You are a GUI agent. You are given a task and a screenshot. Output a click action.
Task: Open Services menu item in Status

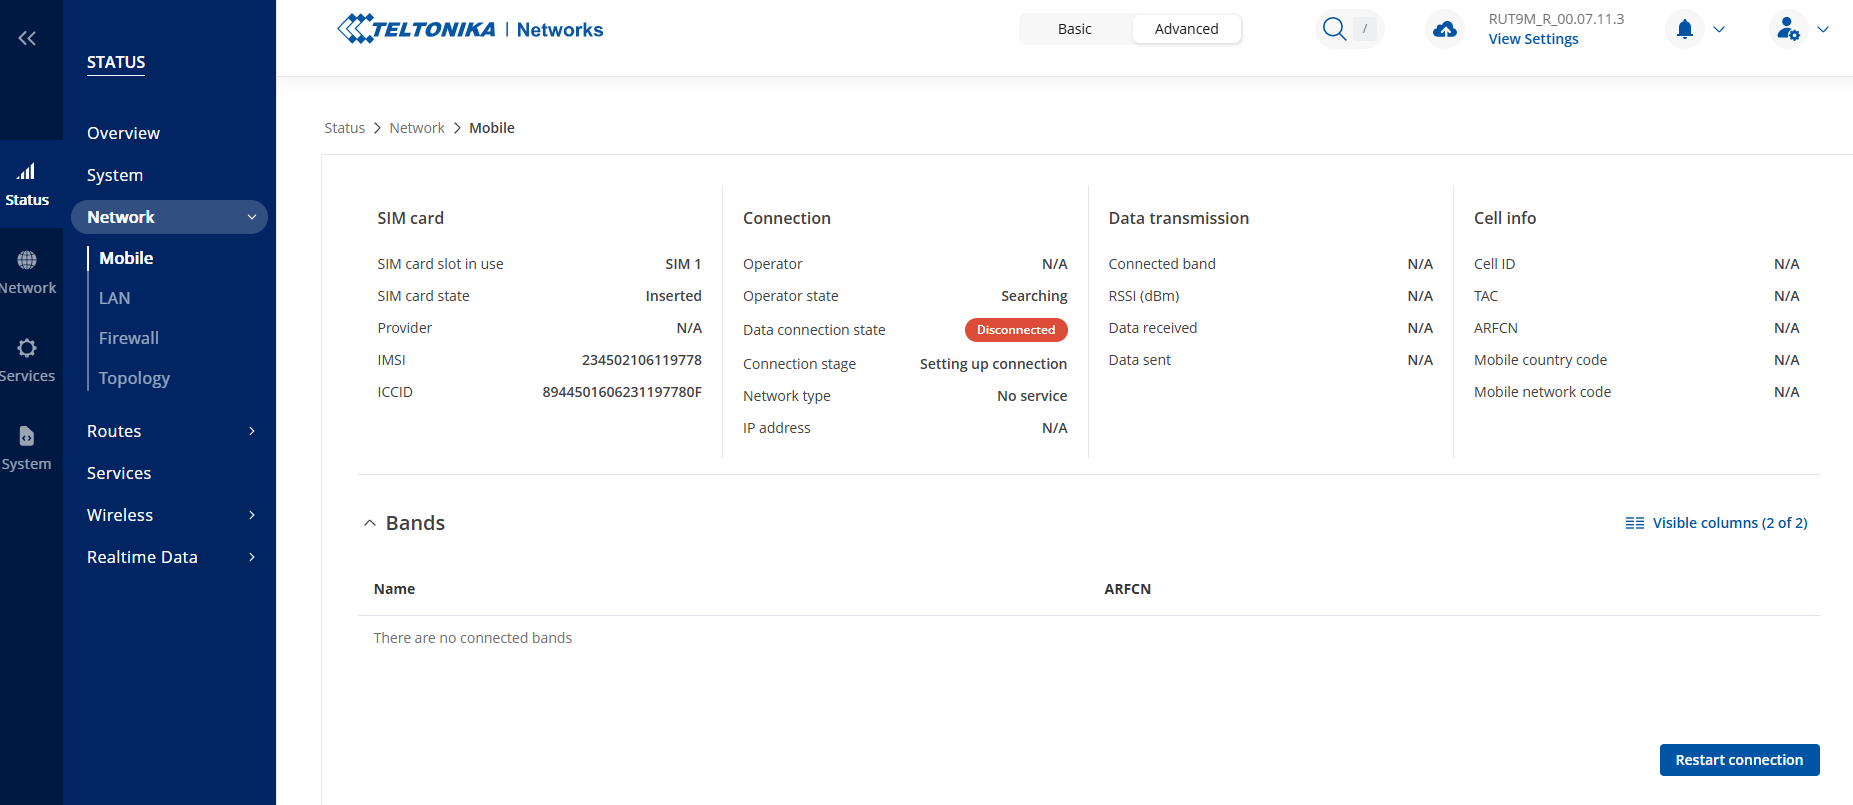119,473
